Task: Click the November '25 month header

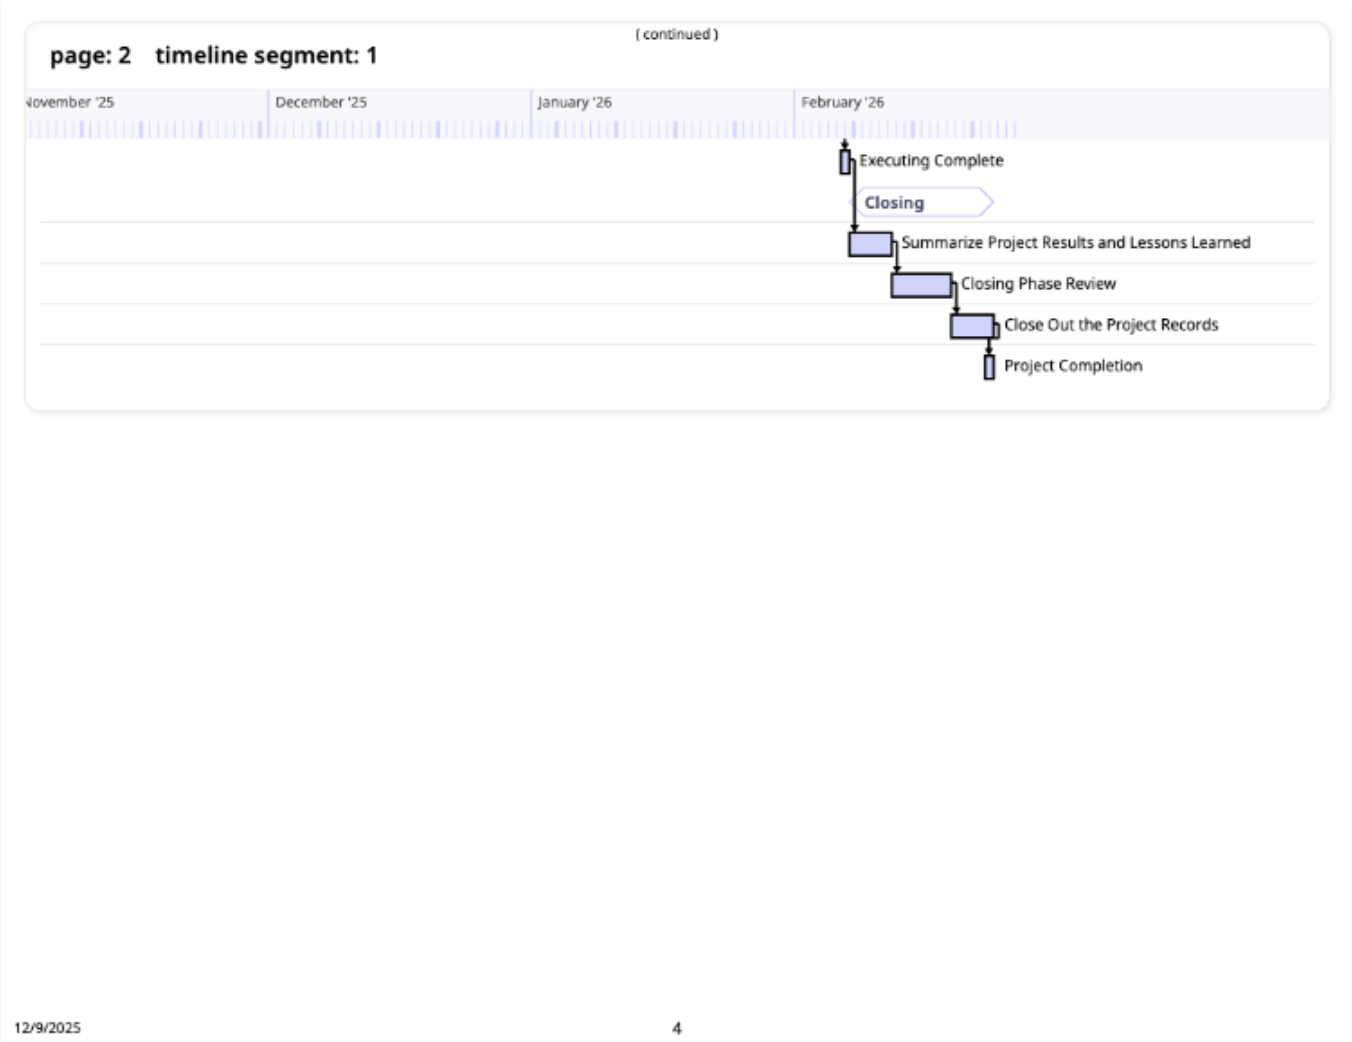Action: [x=70, y=102]
